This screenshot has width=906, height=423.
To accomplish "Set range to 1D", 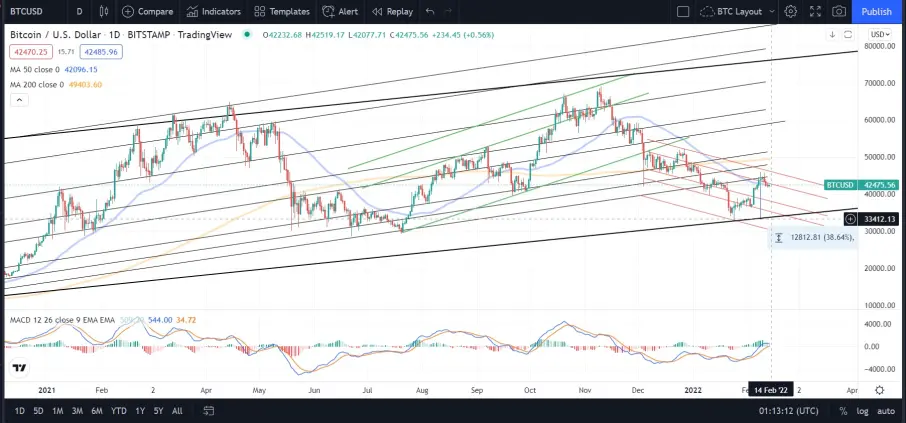I will tap(19, 411).
